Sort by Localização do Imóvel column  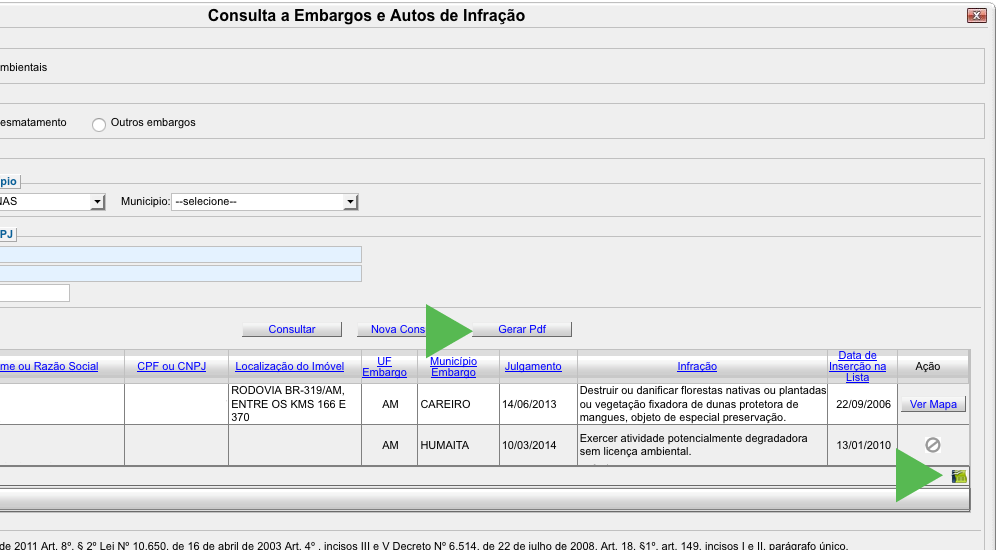[290, 366]
